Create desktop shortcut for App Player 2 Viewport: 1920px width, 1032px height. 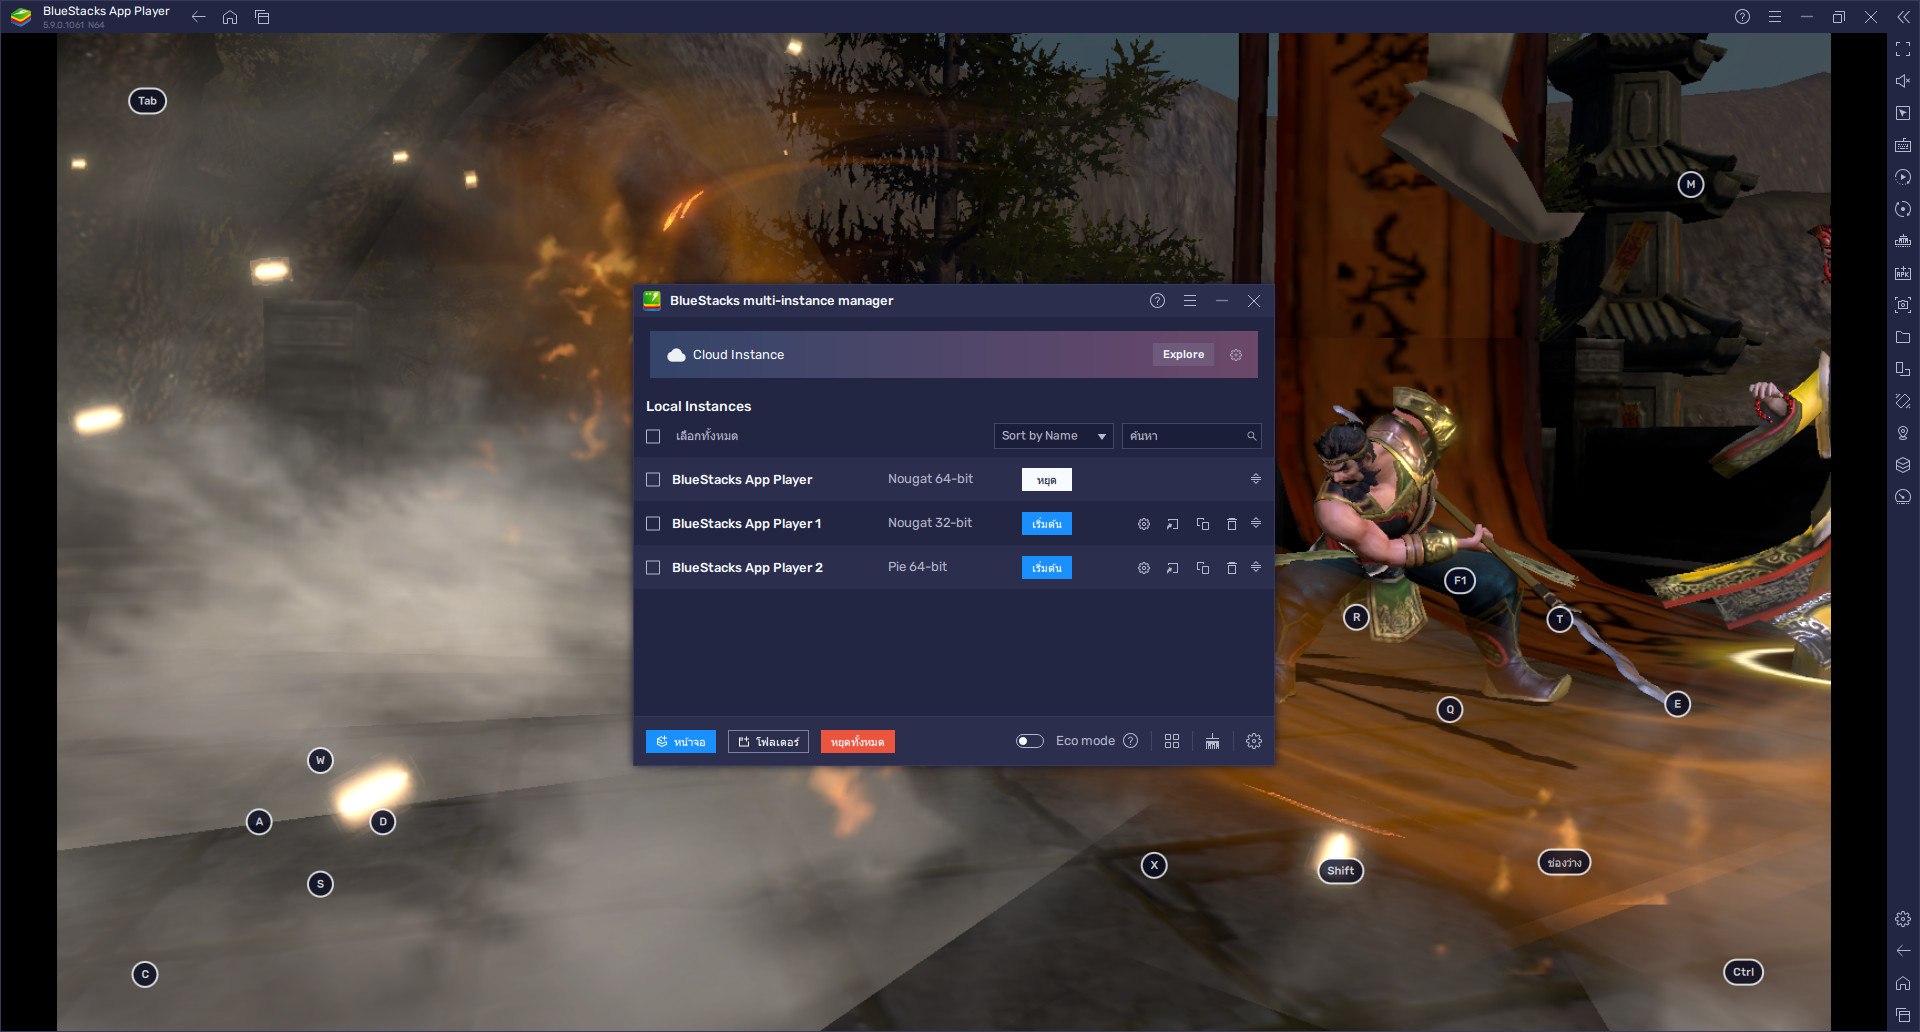1173,568
